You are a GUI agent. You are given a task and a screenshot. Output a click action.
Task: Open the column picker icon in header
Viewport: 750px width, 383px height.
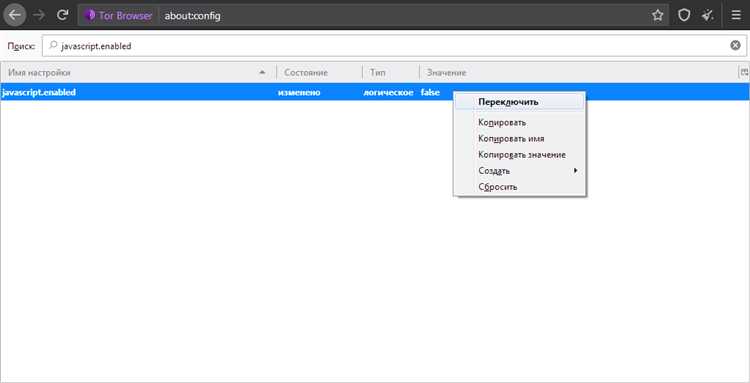click(744, 72)
